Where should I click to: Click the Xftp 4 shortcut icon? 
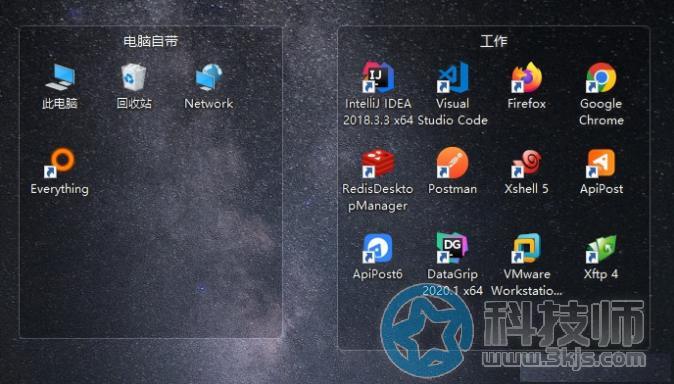[x=601, y=249]
